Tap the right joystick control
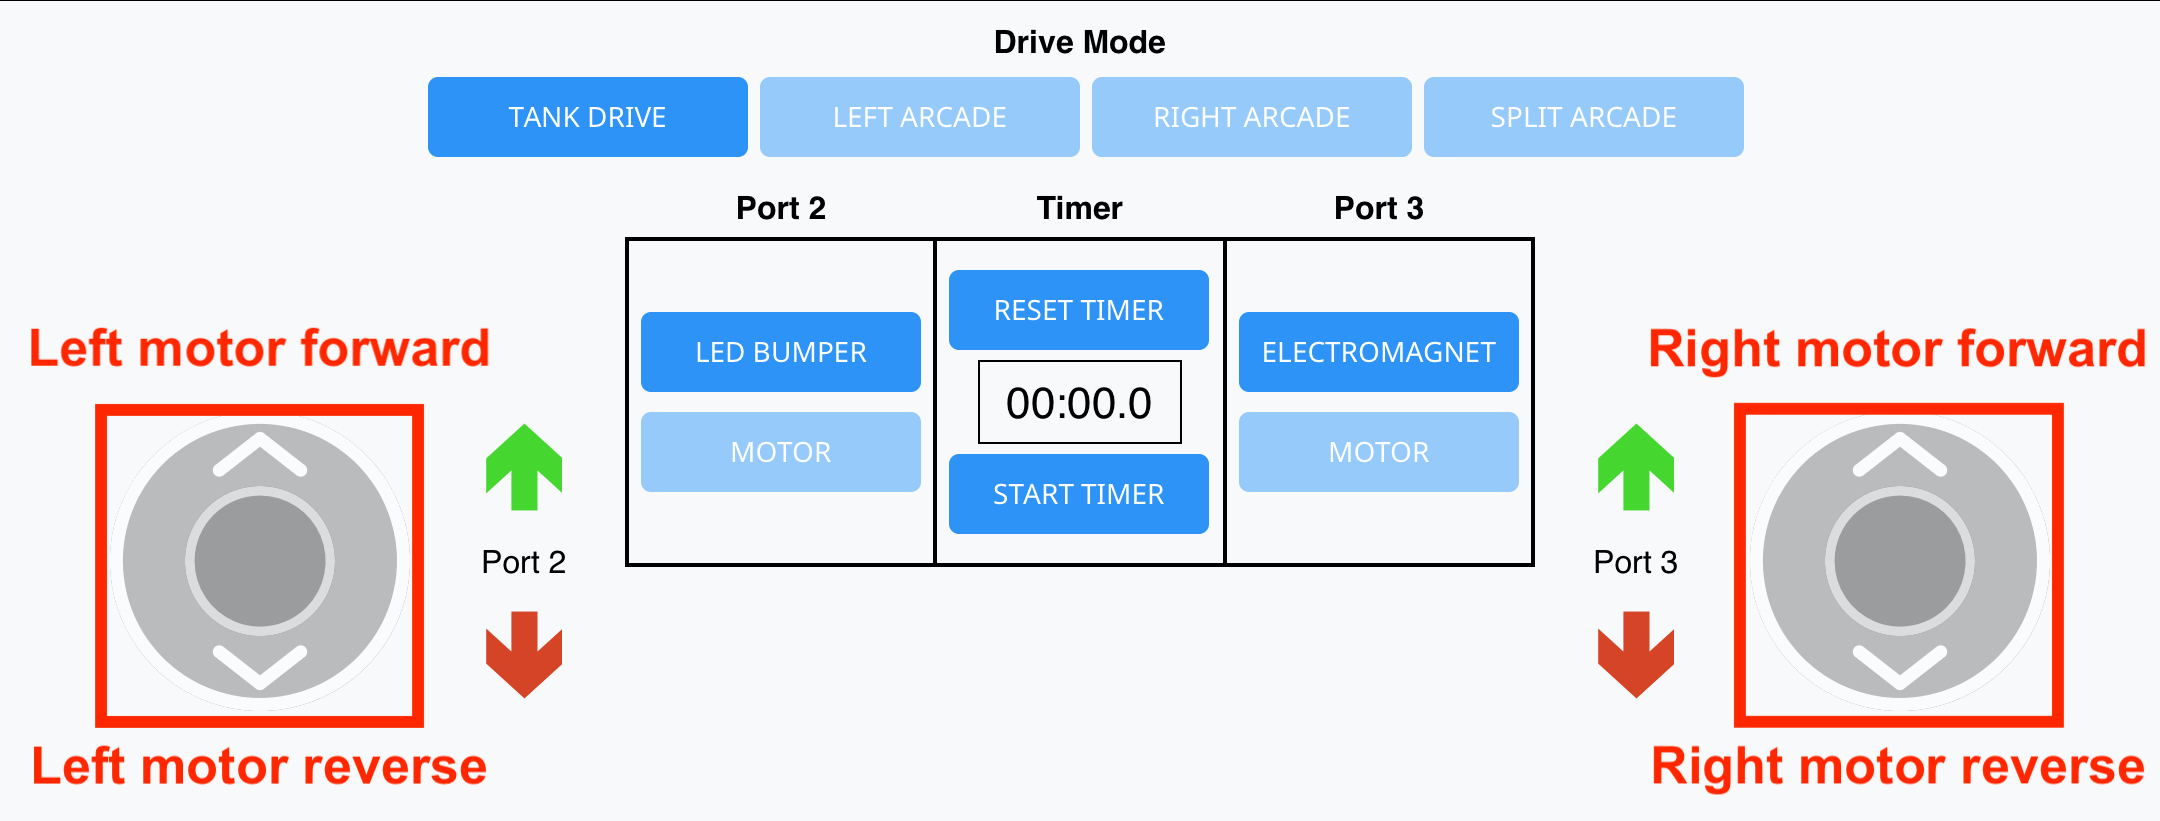 (x=1898, y=561)
